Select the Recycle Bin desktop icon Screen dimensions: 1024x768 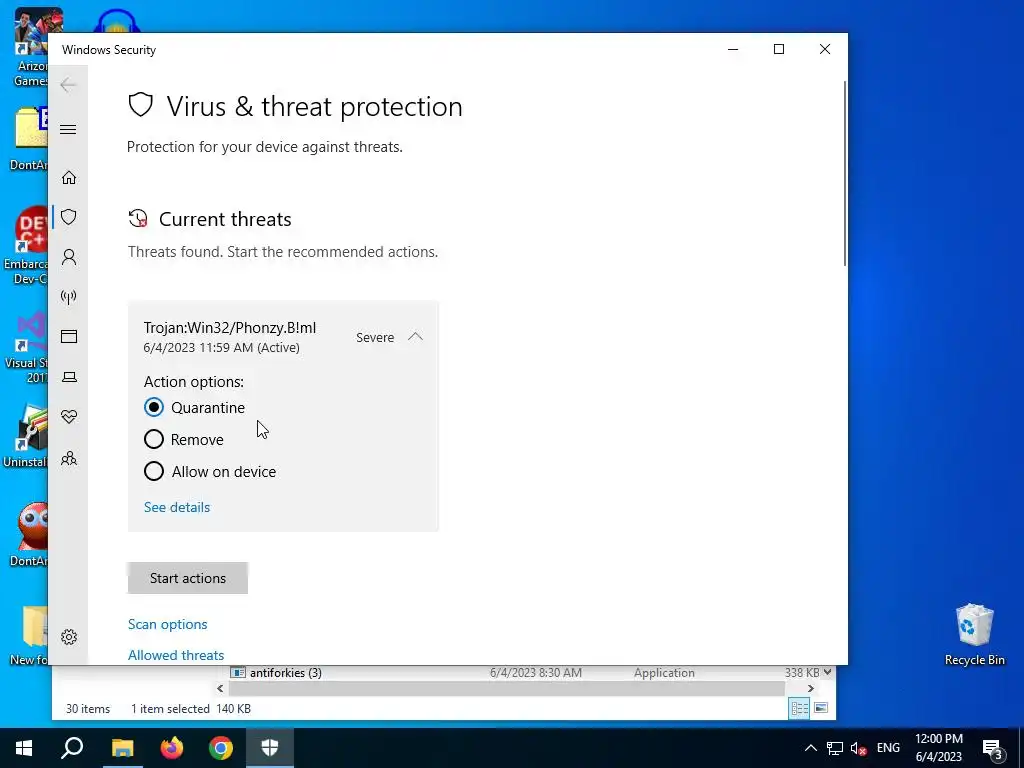[974, 634]
